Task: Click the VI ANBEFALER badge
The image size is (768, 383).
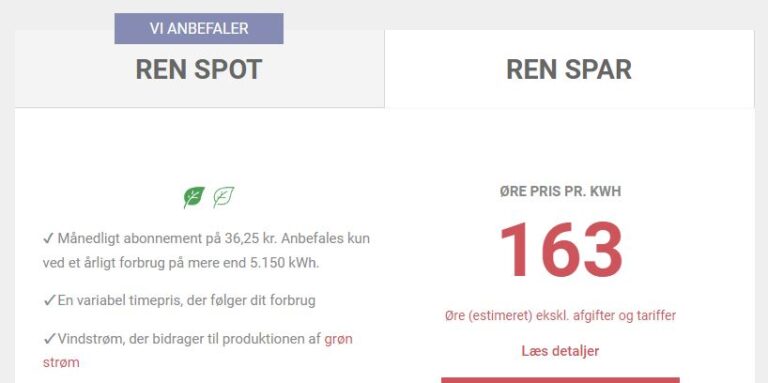Action: [x=199, y=28]
